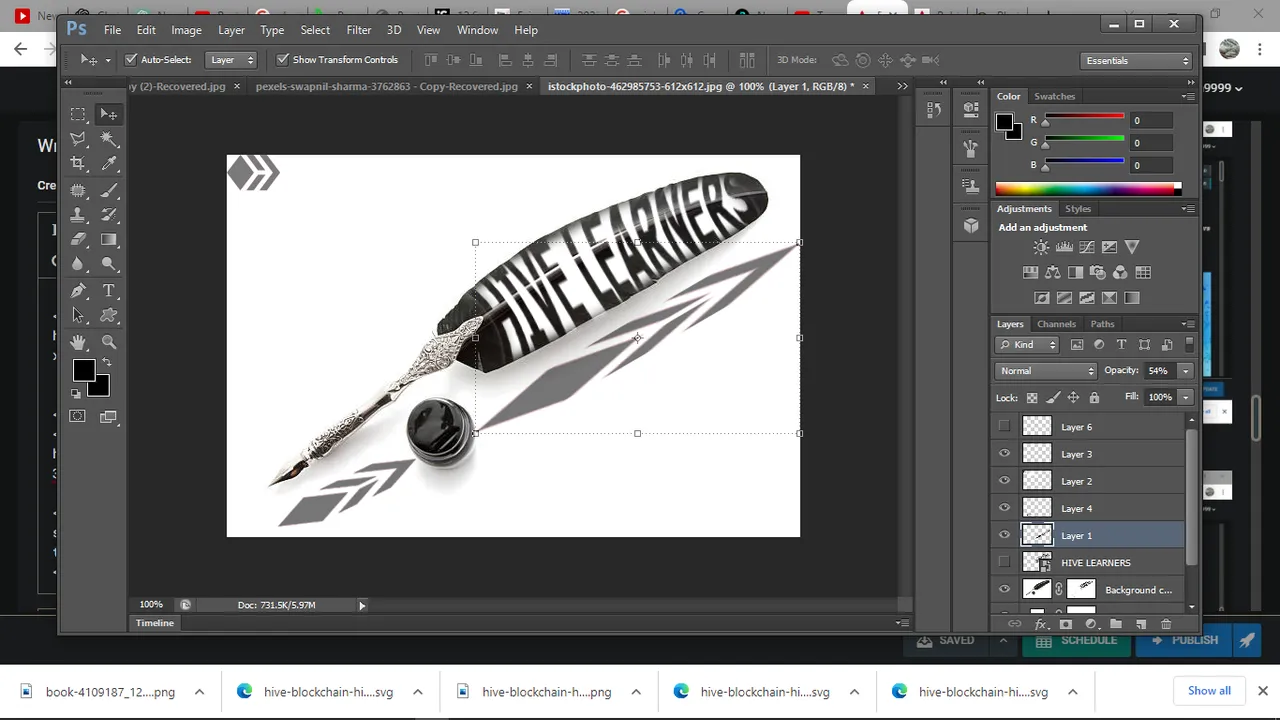
Task: Select the Eyedropper tool
Action: coord(109,164)
